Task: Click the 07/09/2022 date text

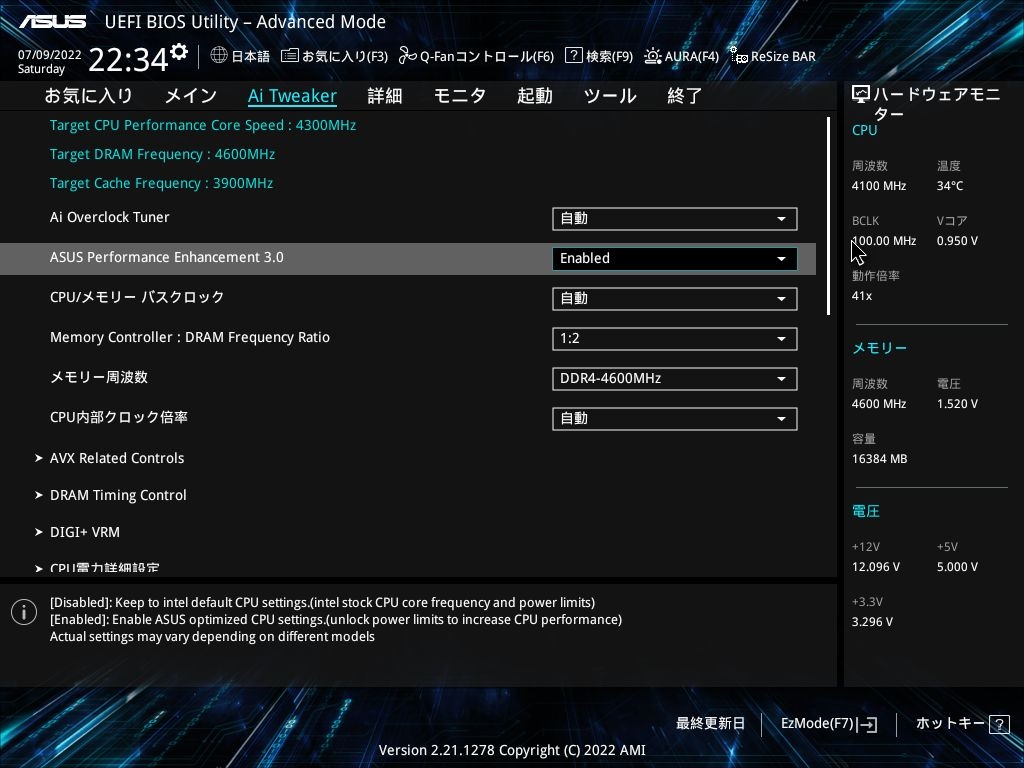Action: 50,55
